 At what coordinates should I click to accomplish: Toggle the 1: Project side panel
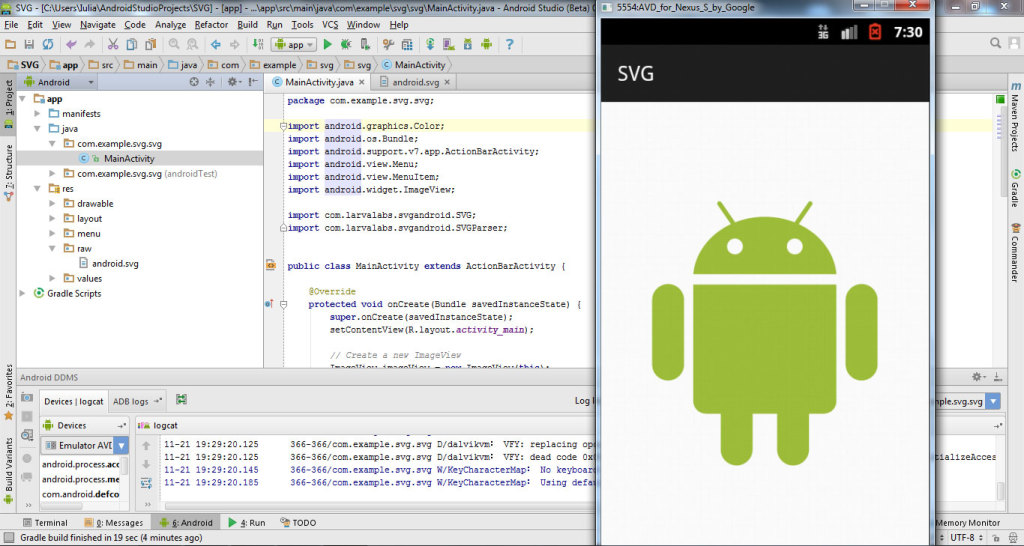point(8,103)
